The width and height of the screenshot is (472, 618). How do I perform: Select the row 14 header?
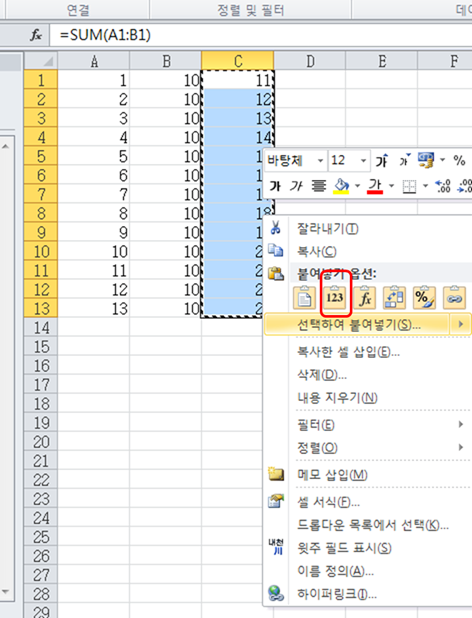click(41, 328)
